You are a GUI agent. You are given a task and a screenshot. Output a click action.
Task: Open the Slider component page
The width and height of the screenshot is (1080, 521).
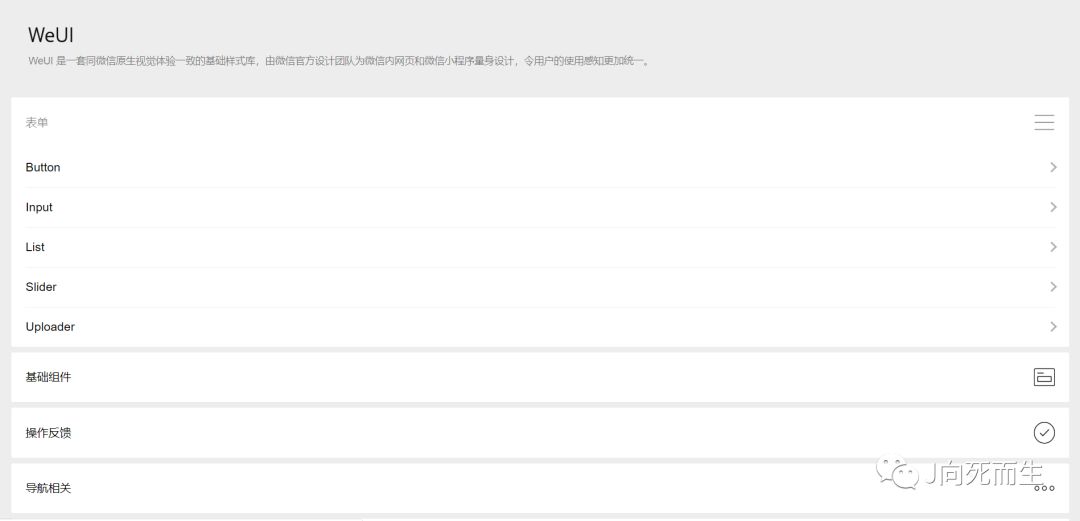(540, 287)
